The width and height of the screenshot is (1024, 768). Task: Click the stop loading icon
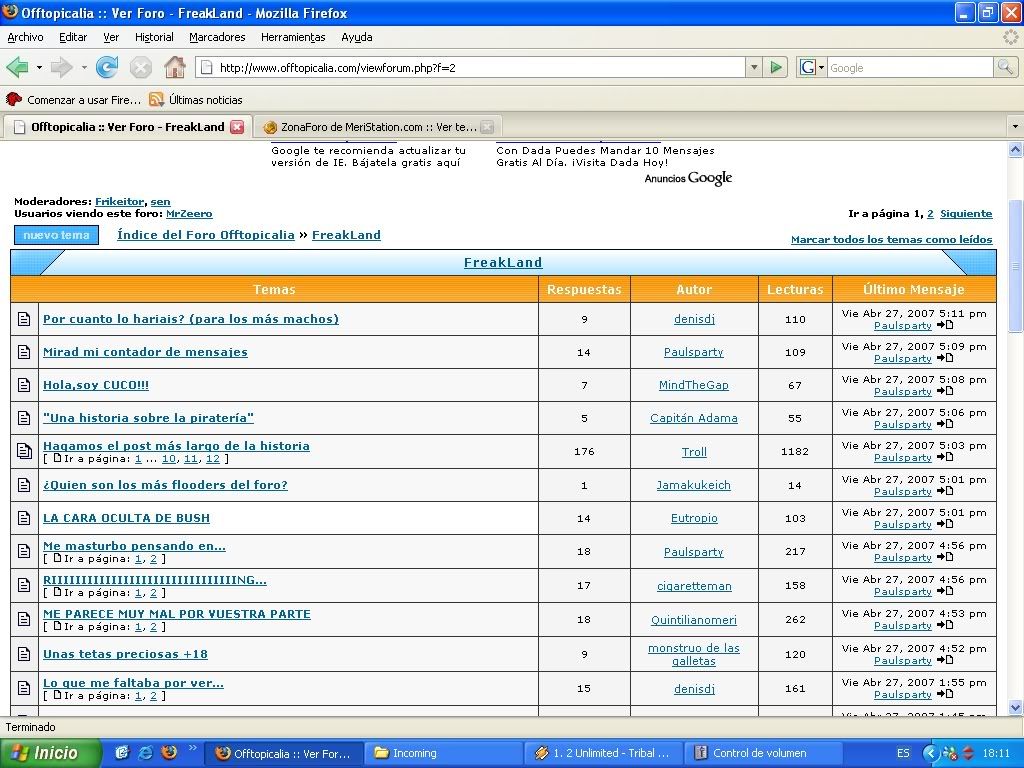coord(141,67)
